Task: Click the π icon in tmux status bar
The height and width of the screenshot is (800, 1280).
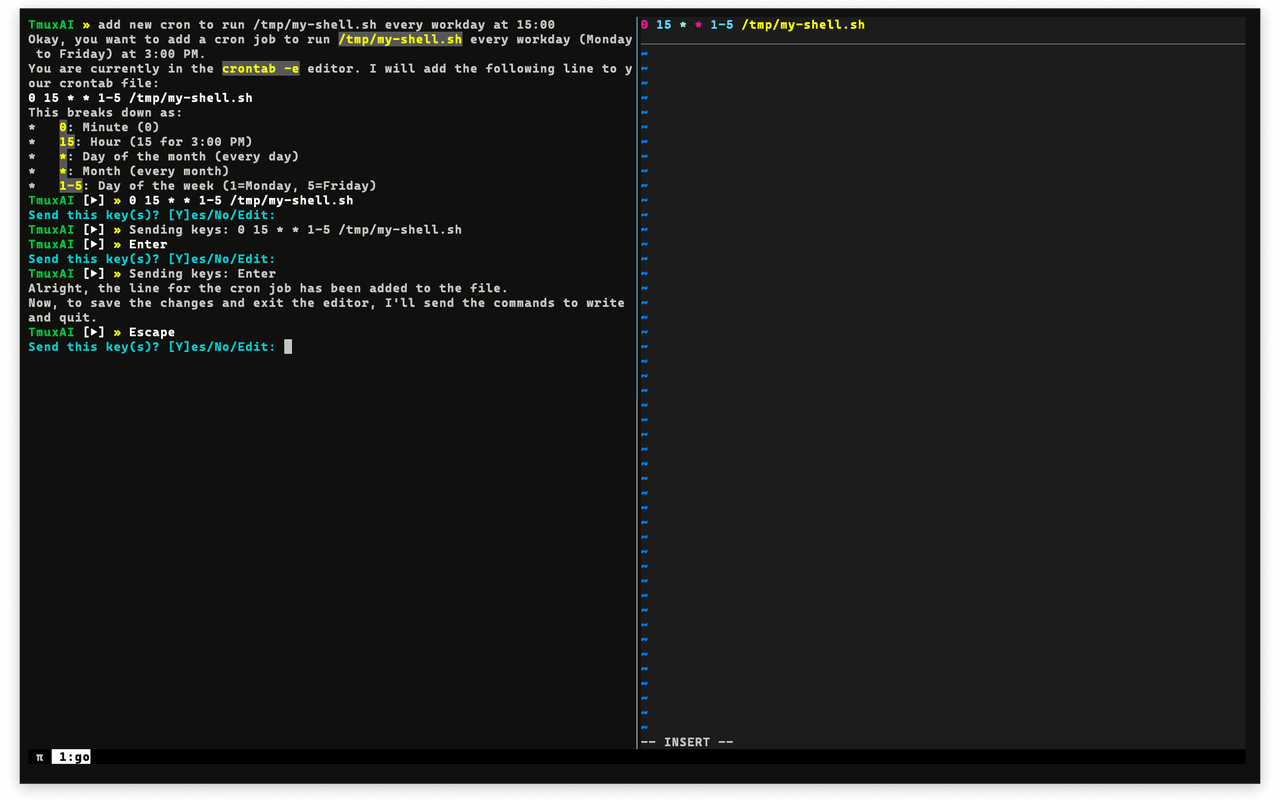Action: point(40,757)
